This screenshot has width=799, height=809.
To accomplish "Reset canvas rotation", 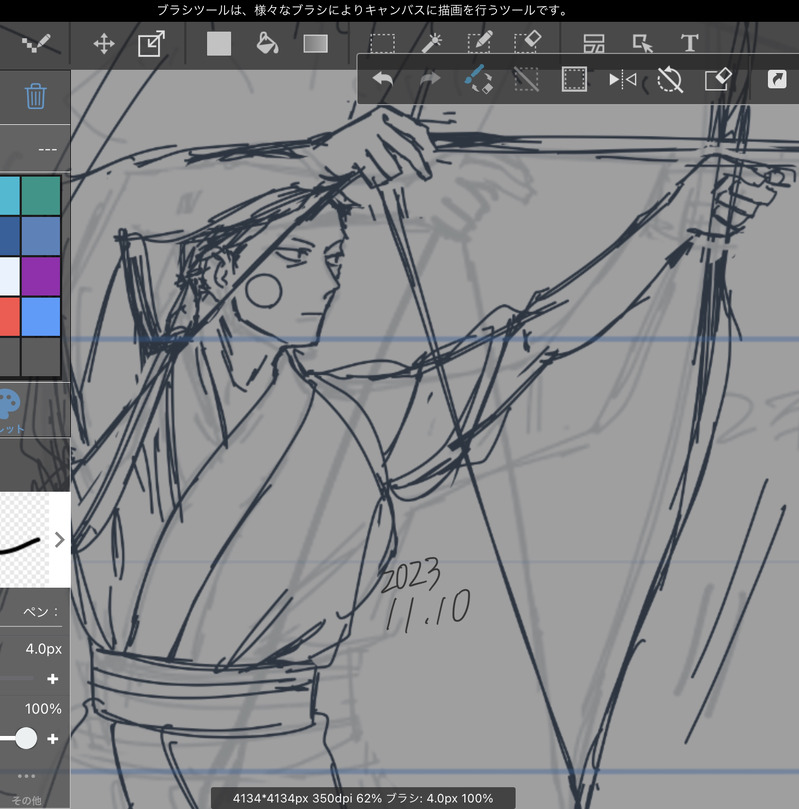I will click(x=670, y=80).
